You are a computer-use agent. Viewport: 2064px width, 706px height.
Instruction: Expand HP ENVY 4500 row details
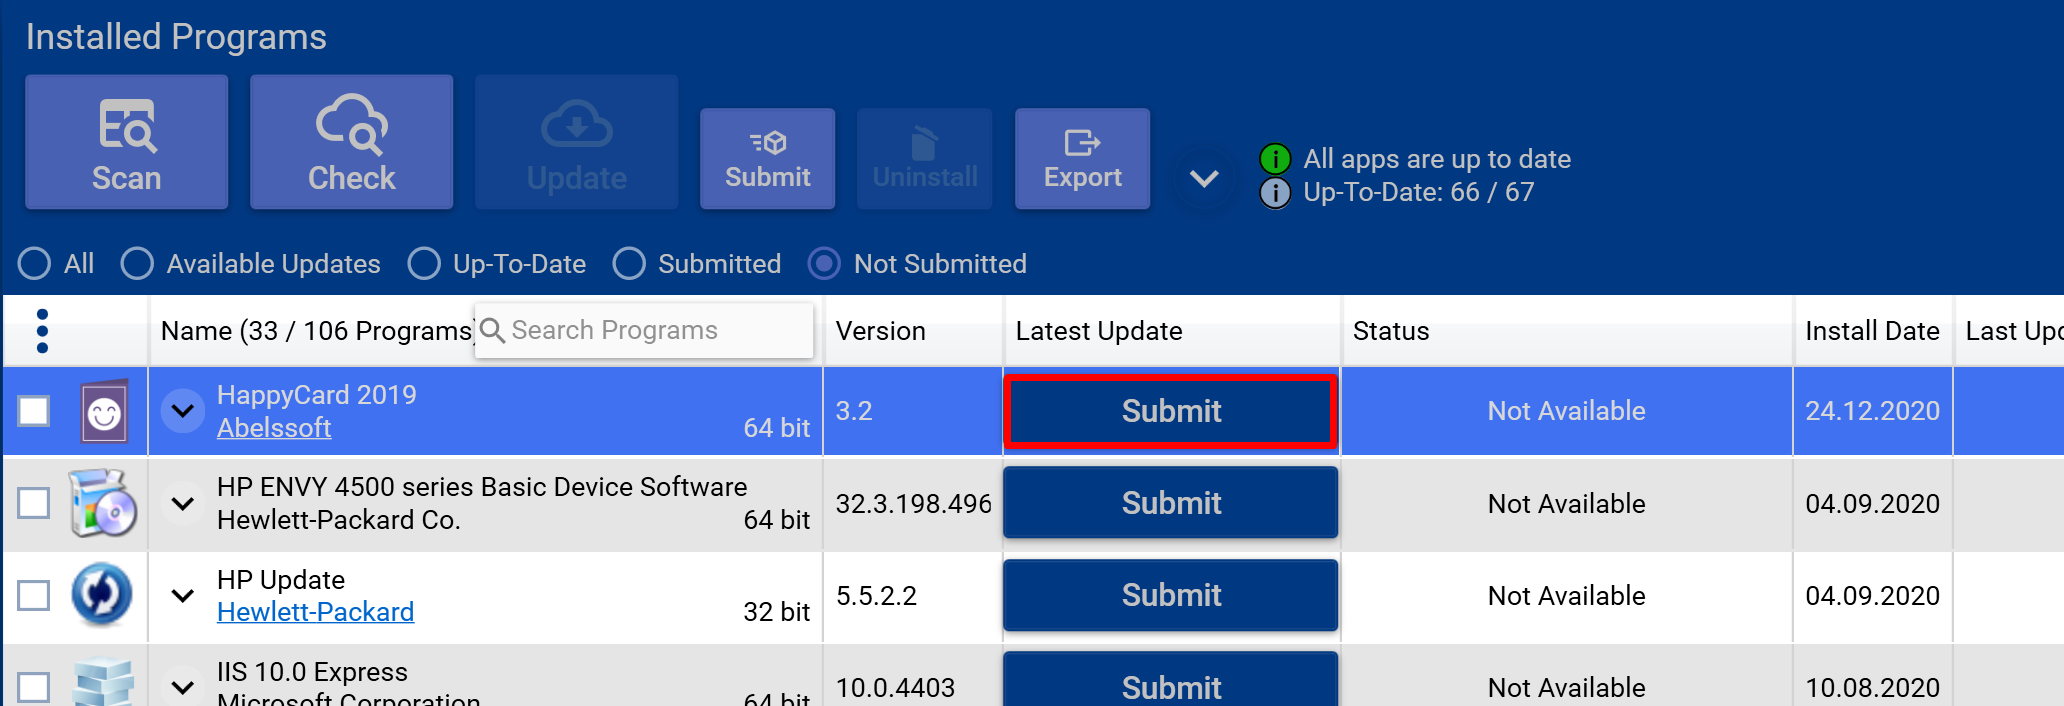183,503
